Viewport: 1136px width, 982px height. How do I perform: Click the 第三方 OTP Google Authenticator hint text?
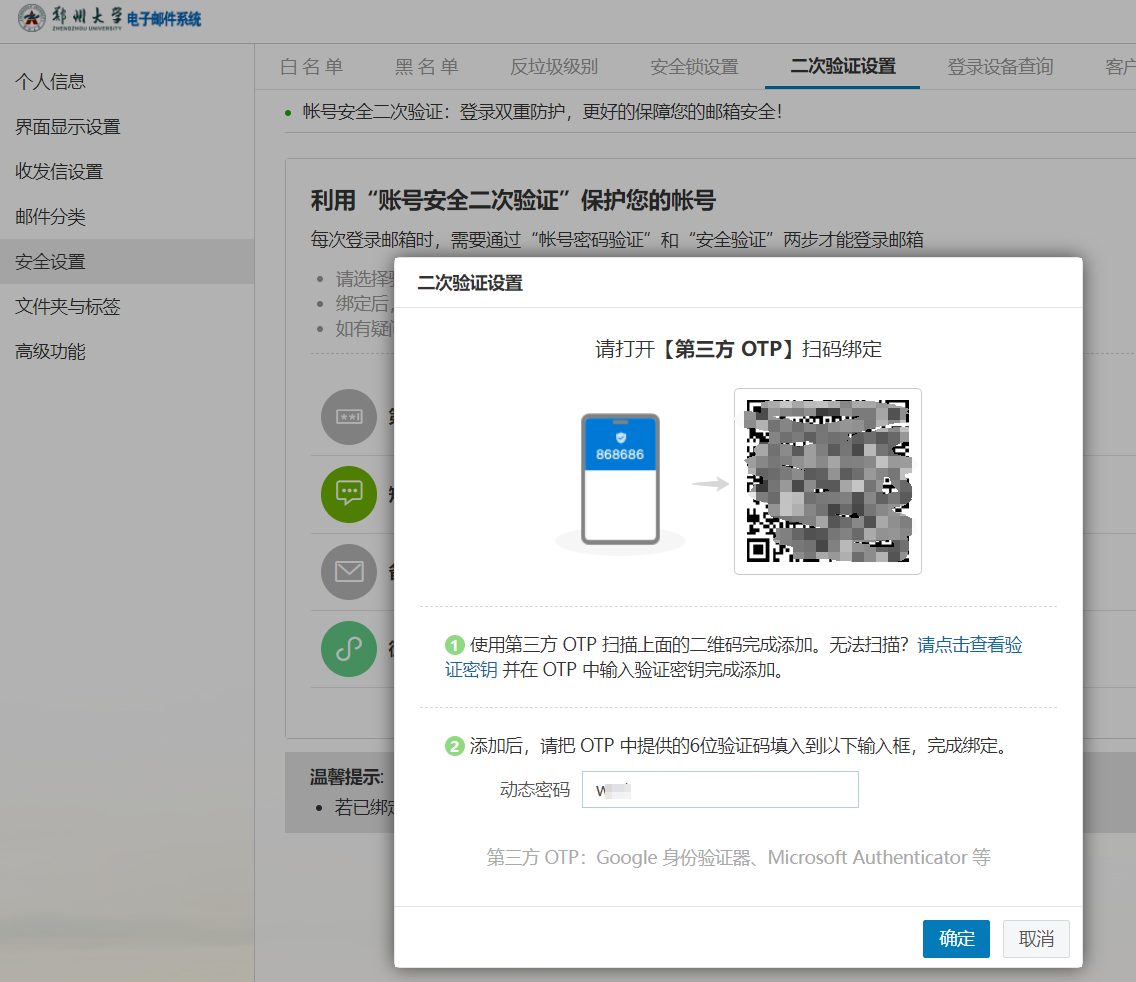tap(738, 857)
